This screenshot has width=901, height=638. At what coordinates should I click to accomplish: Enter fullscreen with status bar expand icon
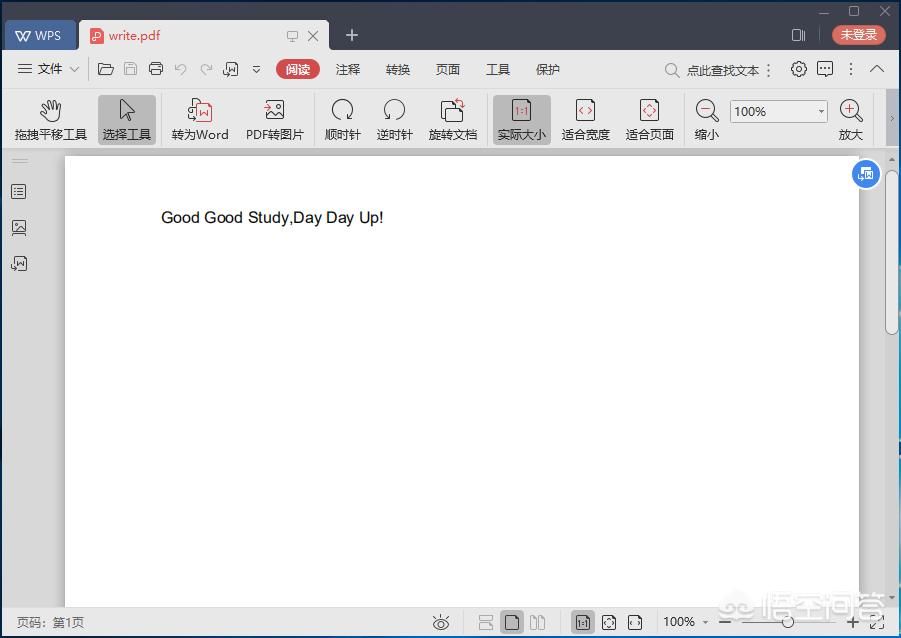click(877, 622)
